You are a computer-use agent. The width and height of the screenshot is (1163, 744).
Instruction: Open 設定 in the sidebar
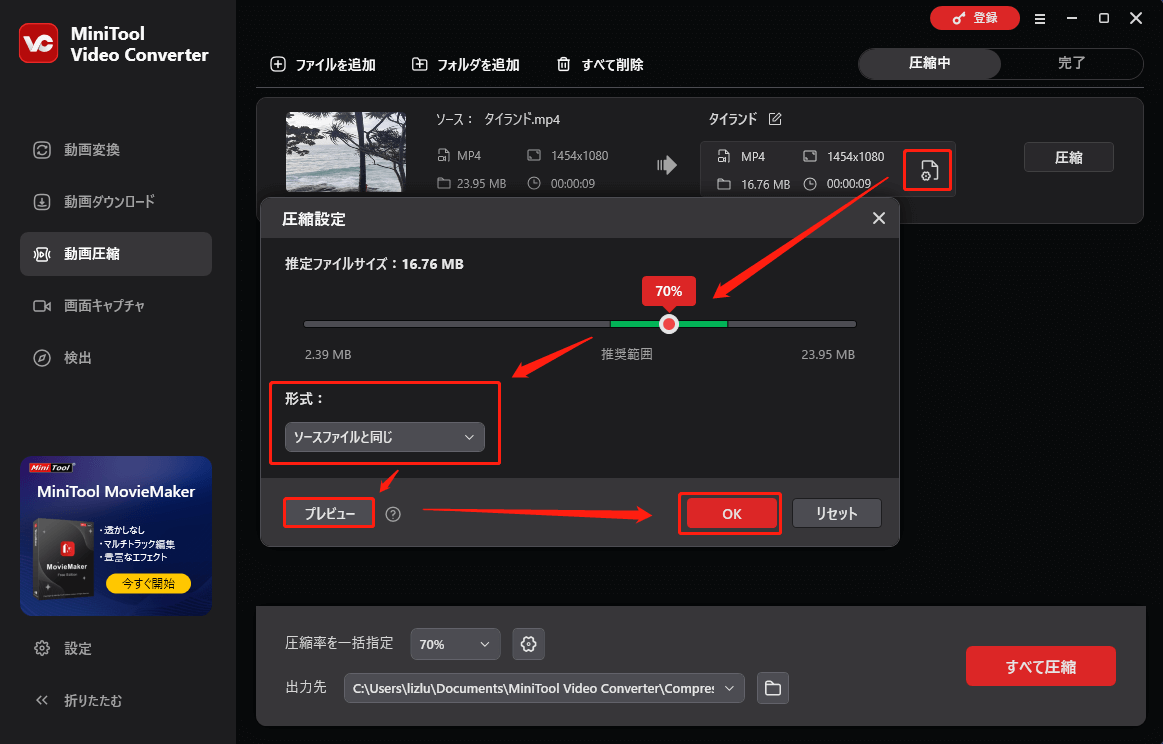point(116,648)
